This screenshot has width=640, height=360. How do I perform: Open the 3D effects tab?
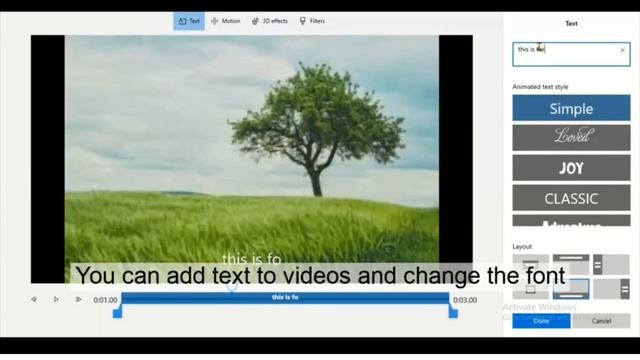tap(270, 21)
